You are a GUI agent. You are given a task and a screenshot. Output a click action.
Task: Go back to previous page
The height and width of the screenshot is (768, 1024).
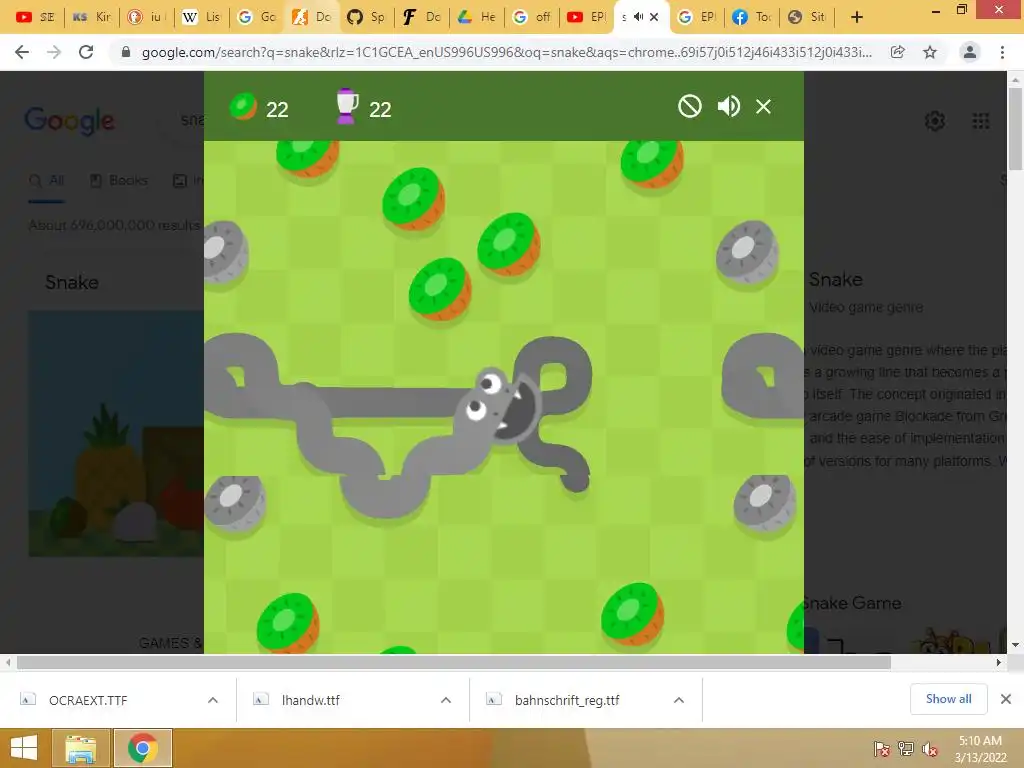click(x=22, y=52)
